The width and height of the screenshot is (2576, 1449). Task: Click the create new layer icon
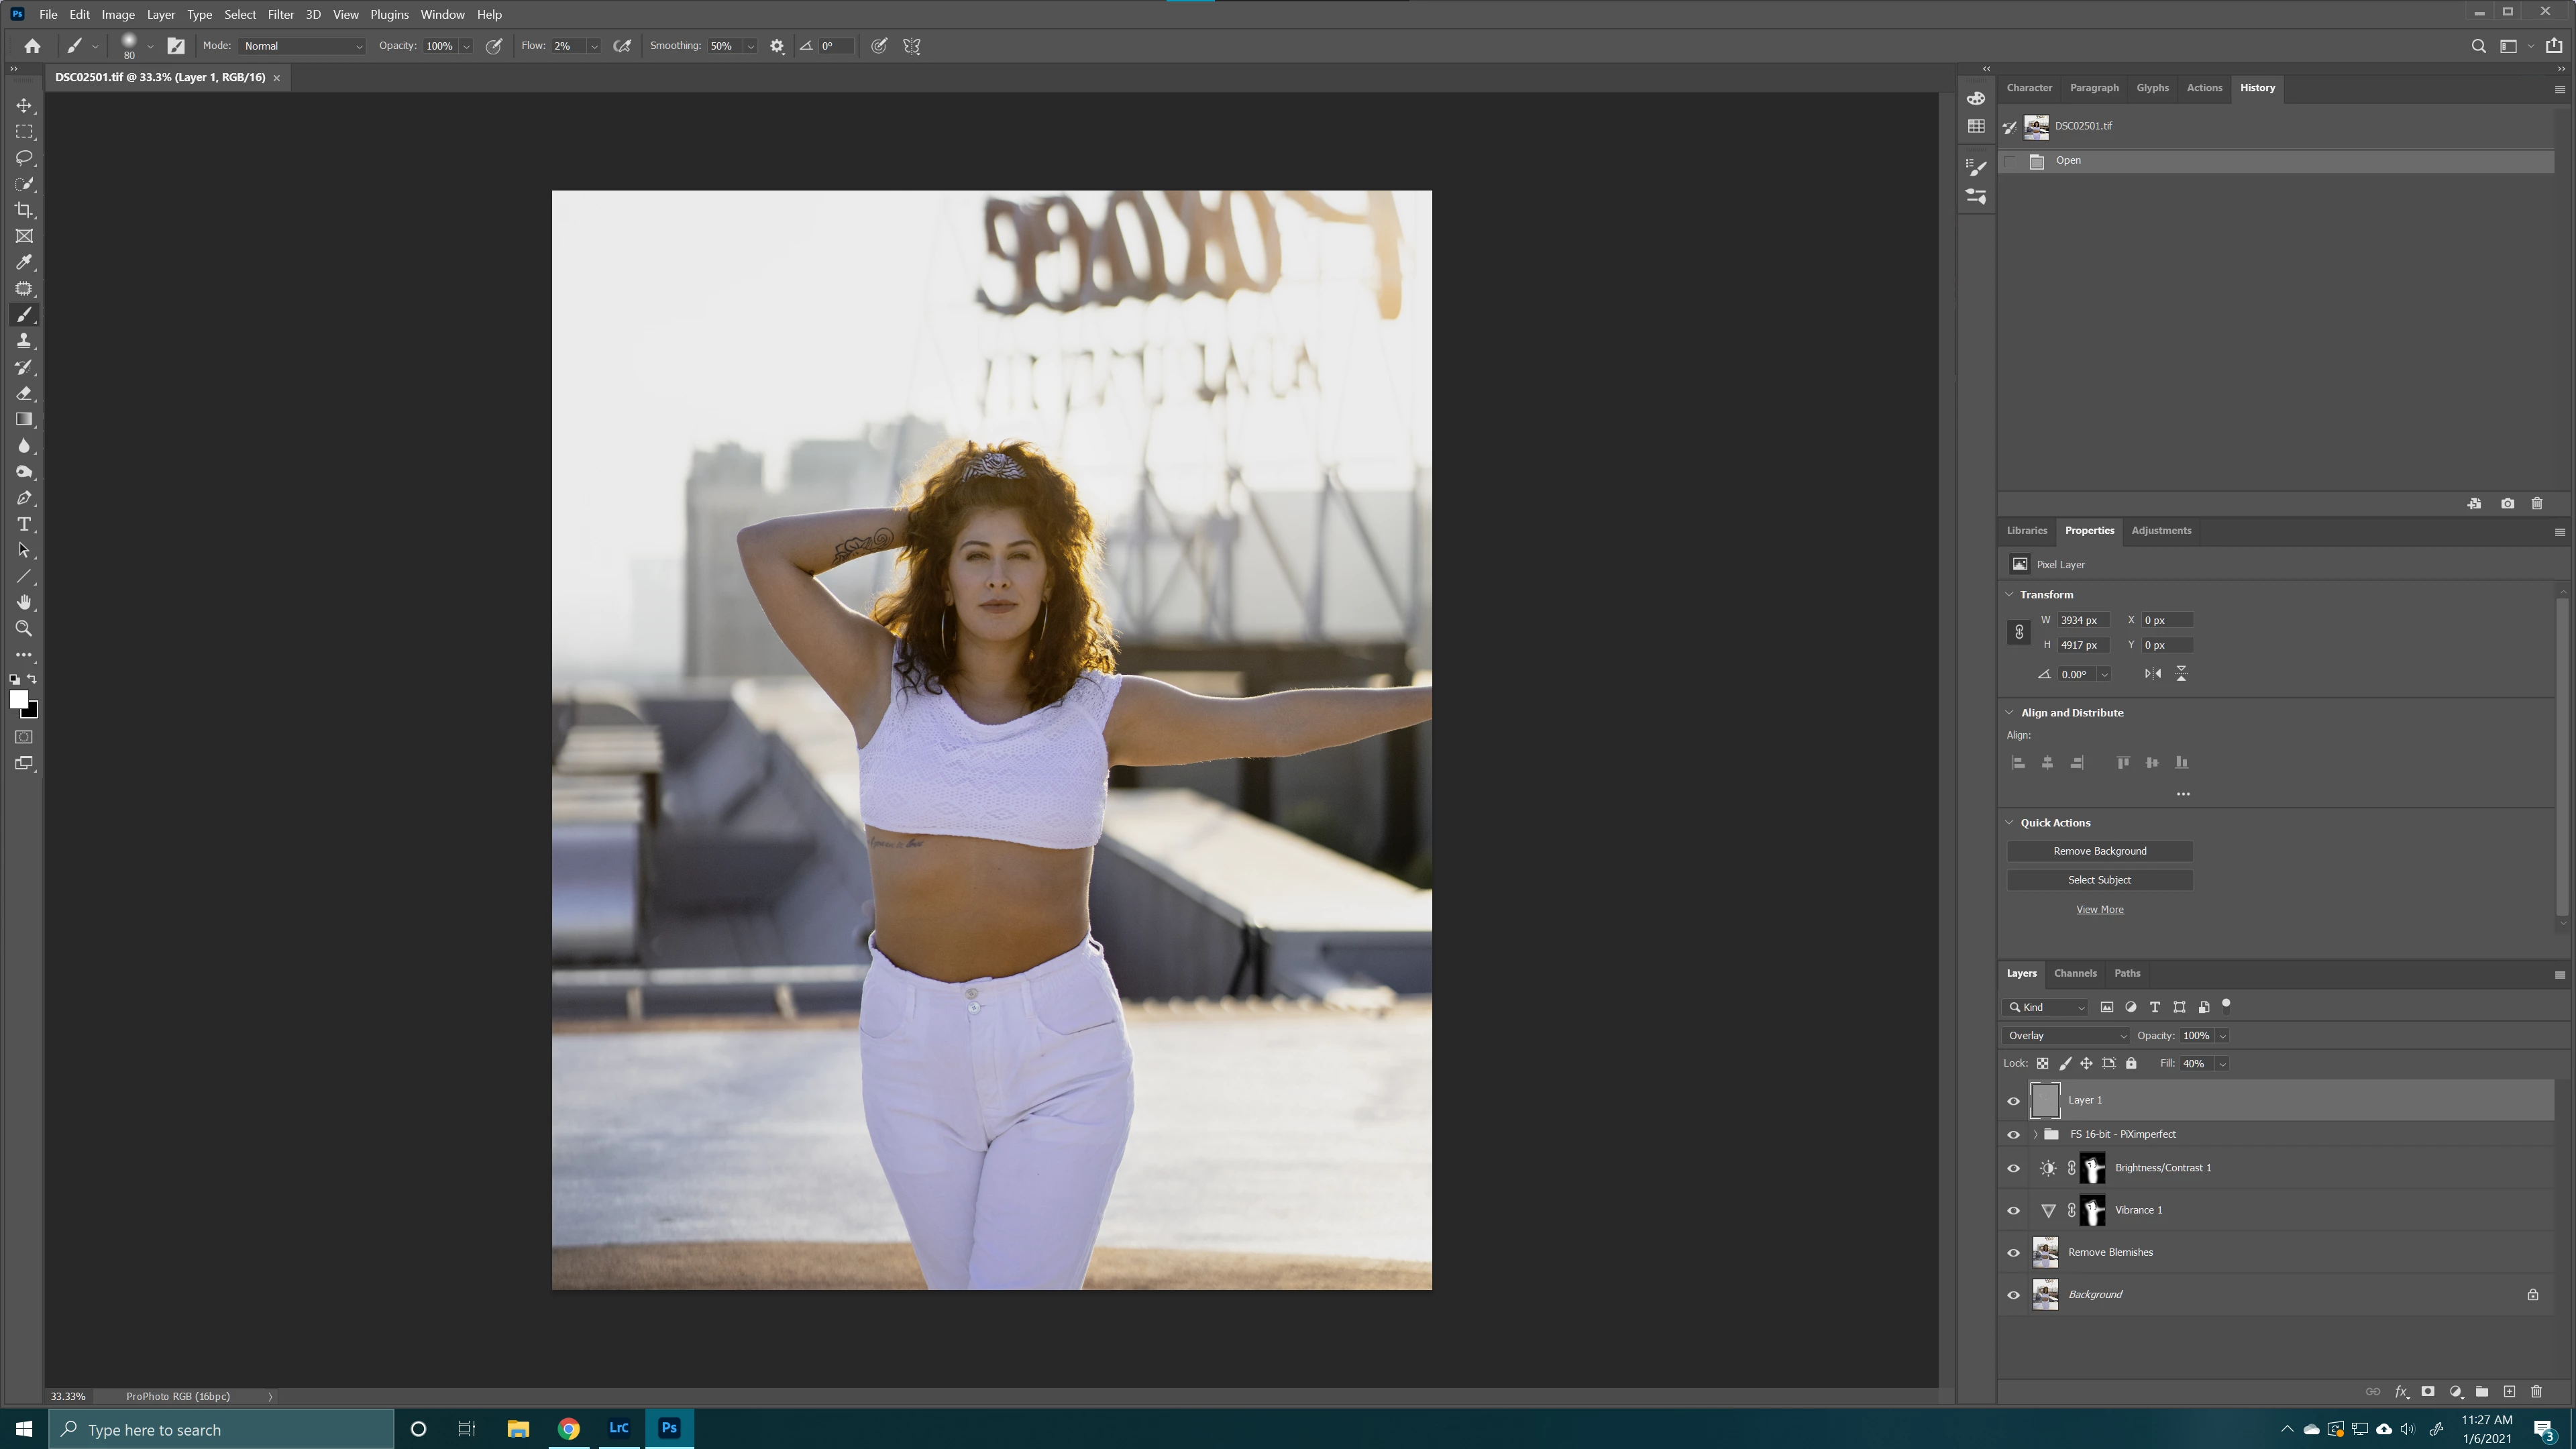[x=2509, y=1391]
